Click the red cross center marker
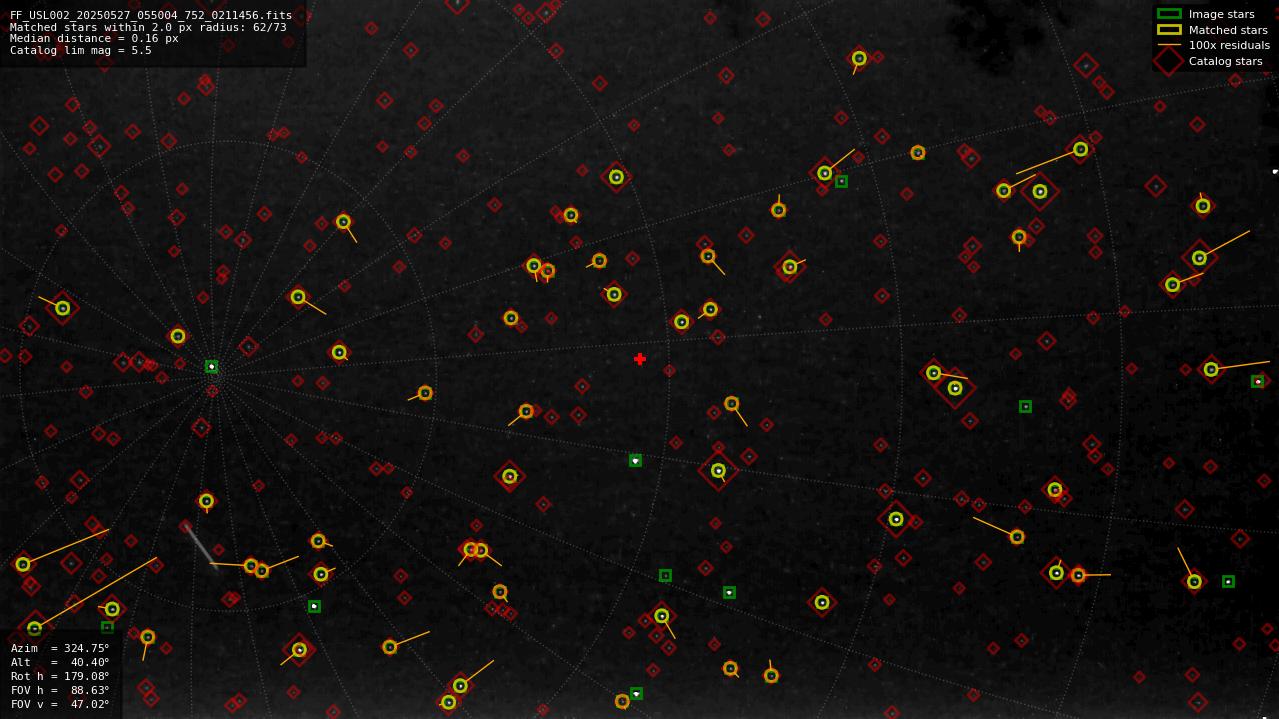The width and height of the screenshot is (1279, 719). [x=640, y=359]
